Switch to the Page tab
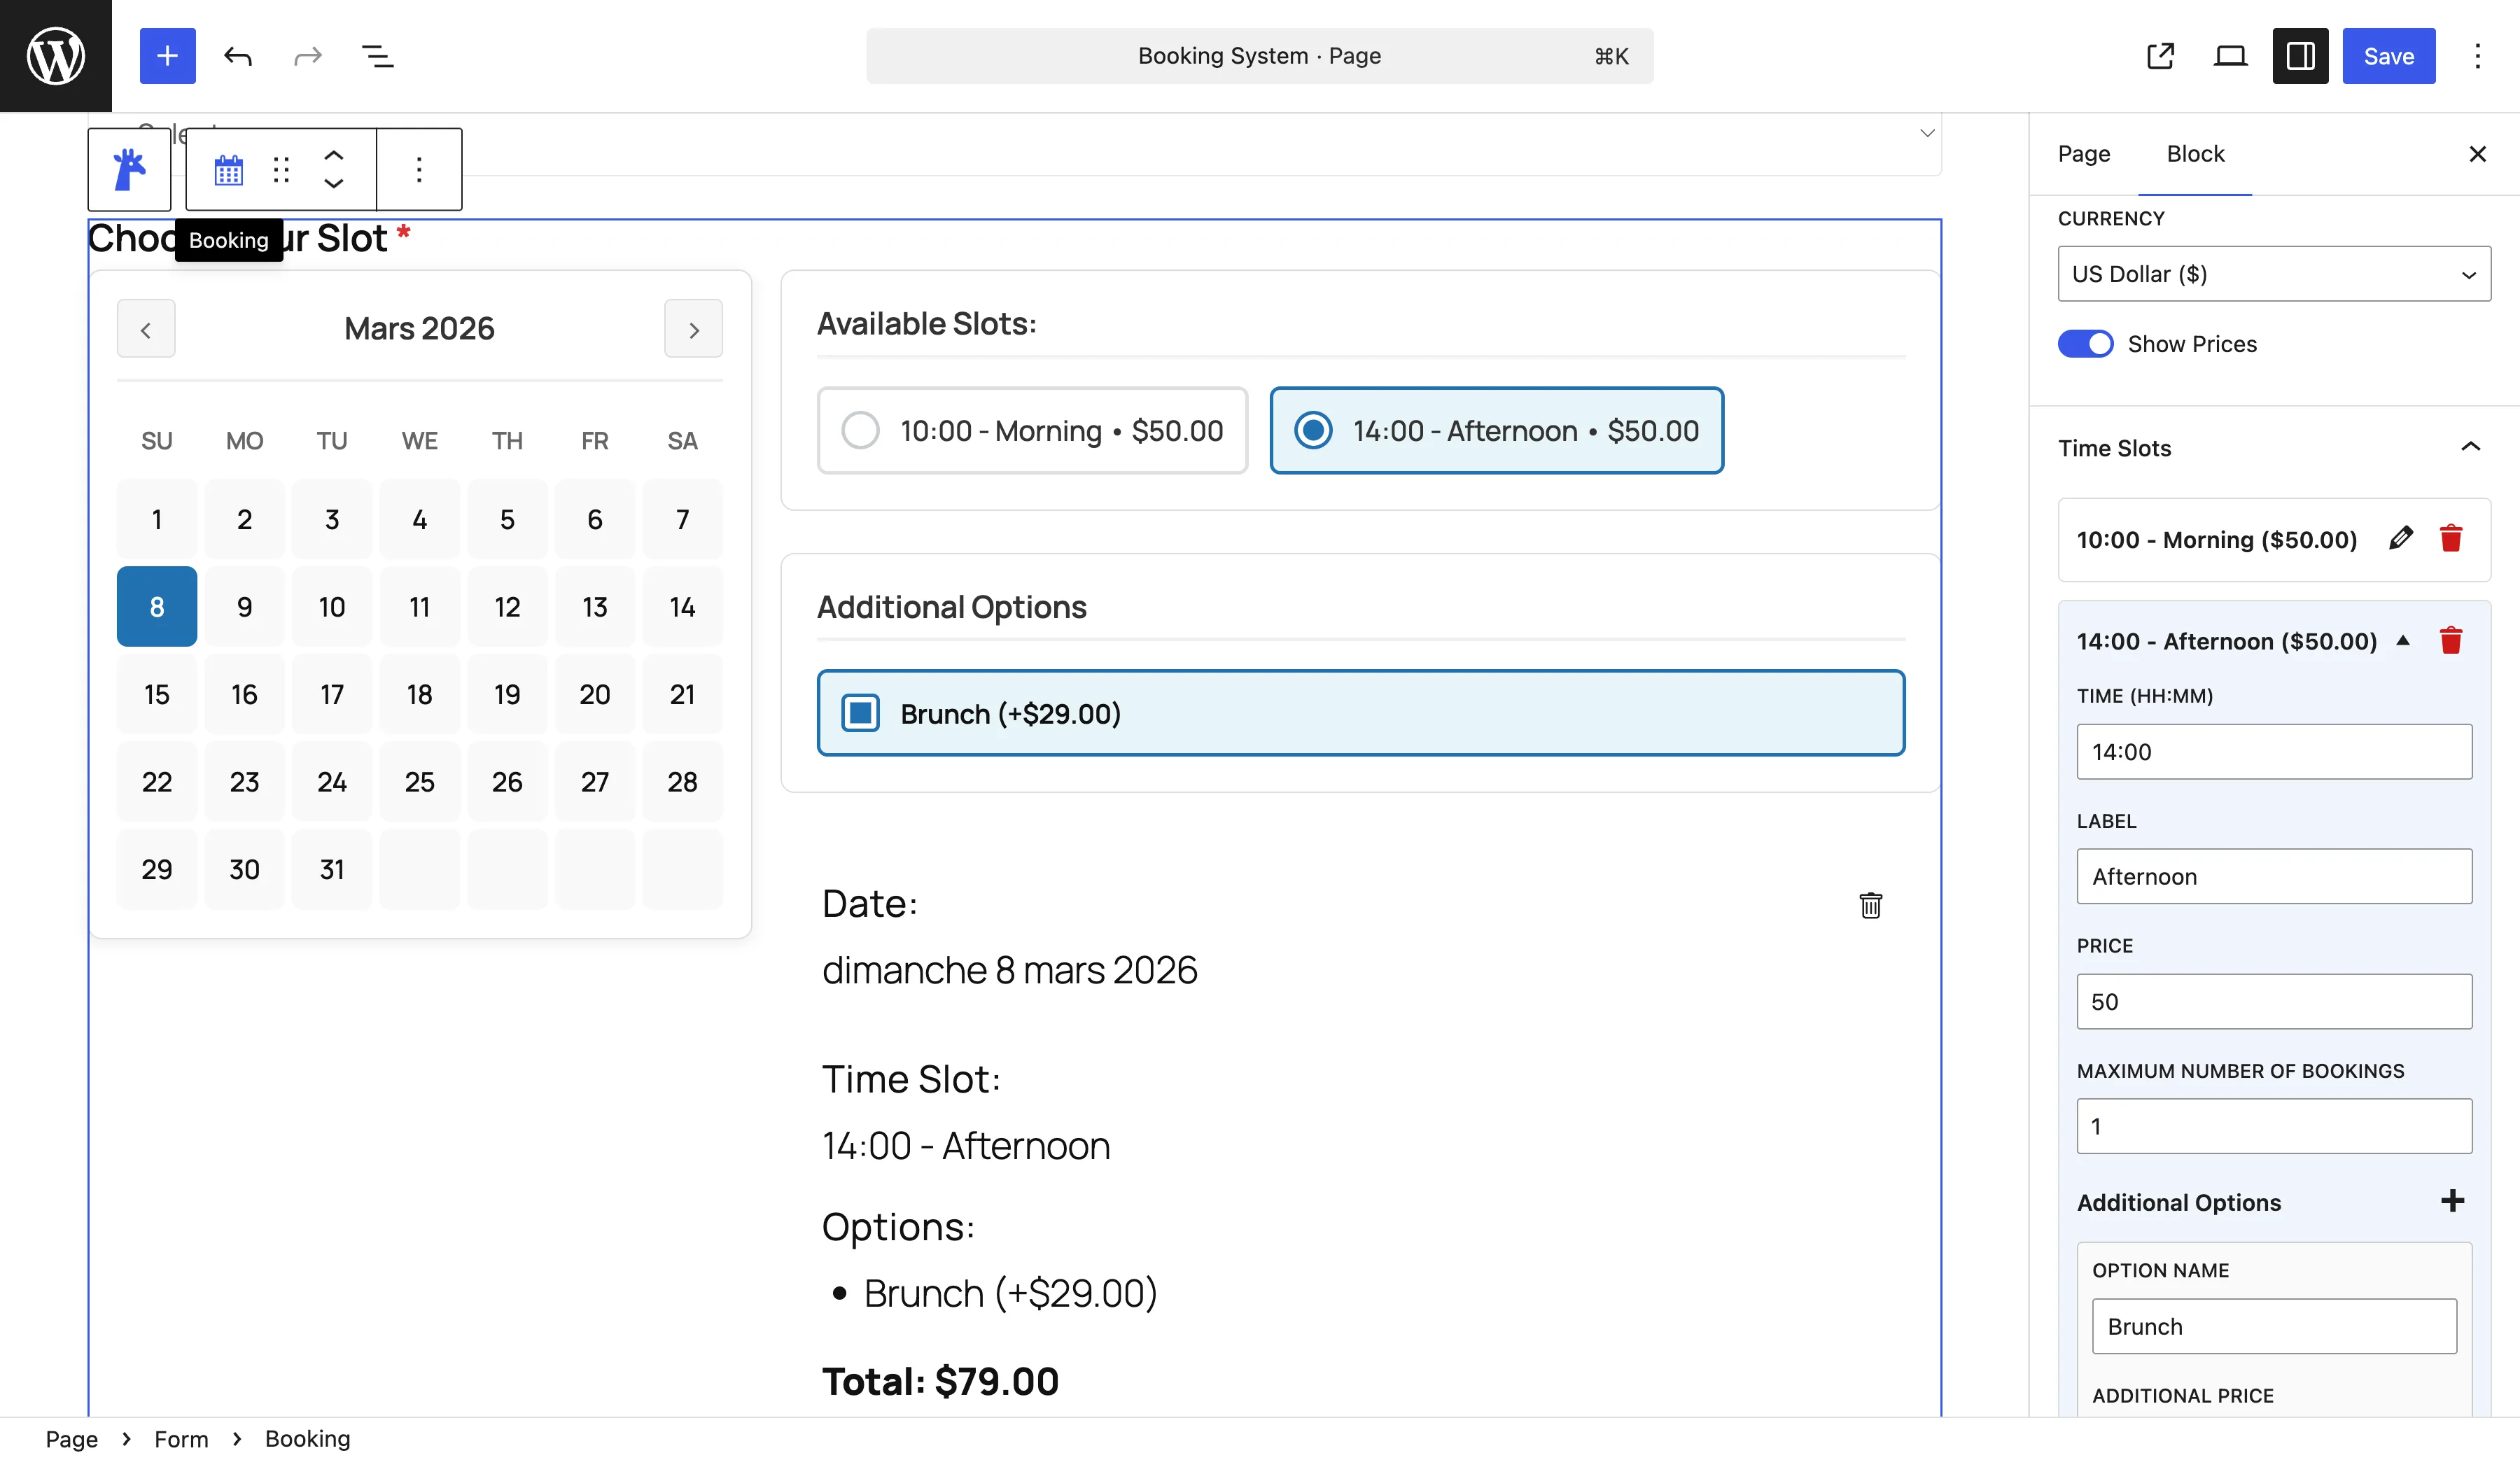Viewport: 2520px width, 1460px height. 2083,154
